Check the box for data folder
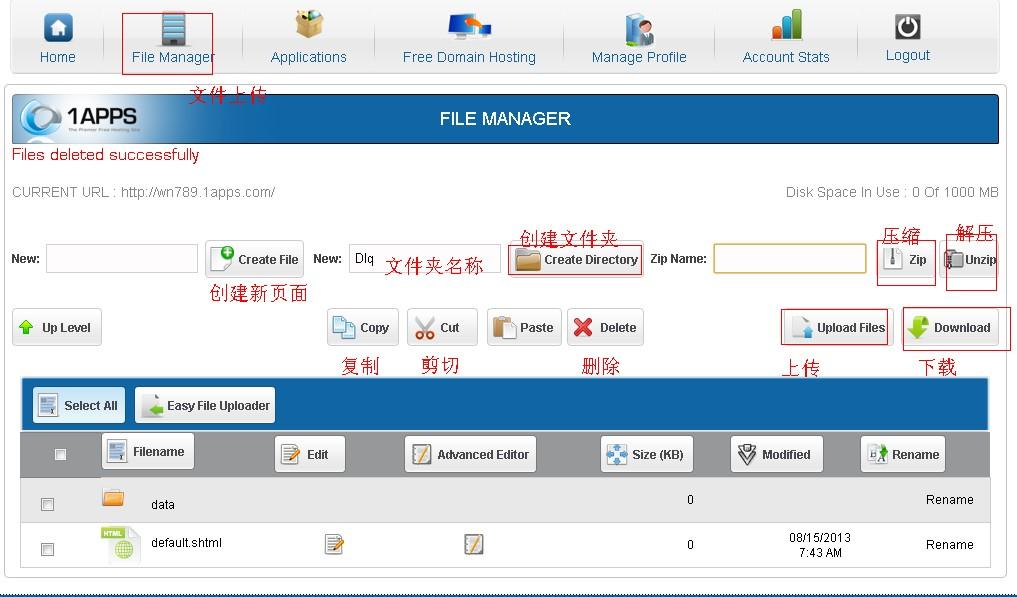 click(x=47, y=504)
